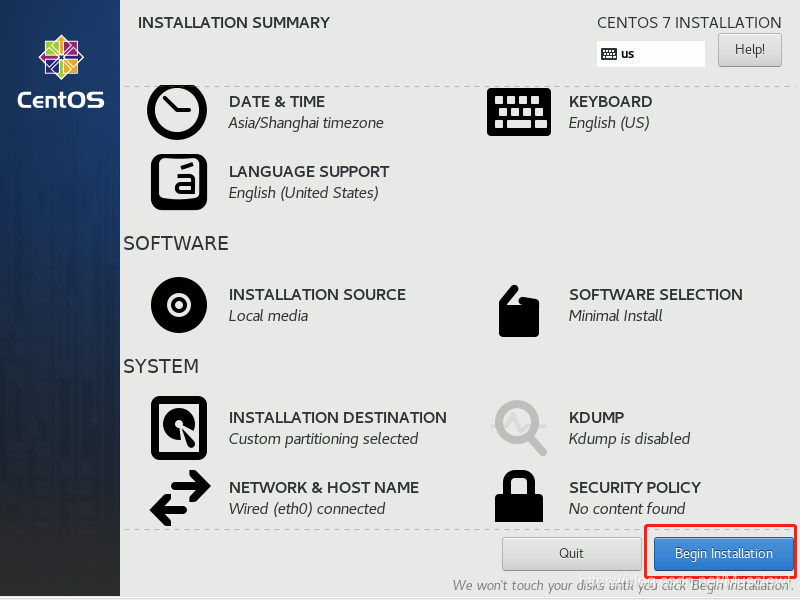This screenshot has width=800, height=600.
Task: Open SOFTWARE SELECTION heading
Action: 656,294
